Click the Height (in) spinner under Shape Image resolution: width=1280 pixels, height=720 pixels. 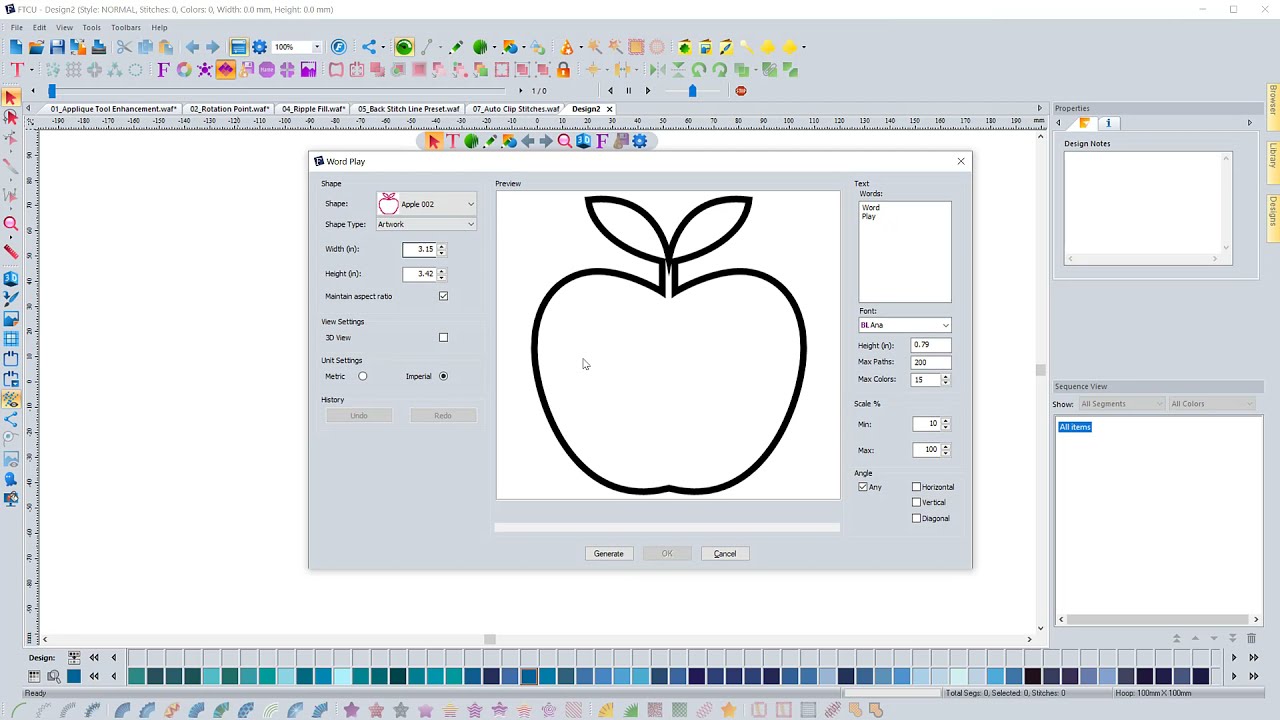click(x=441, y=274)
